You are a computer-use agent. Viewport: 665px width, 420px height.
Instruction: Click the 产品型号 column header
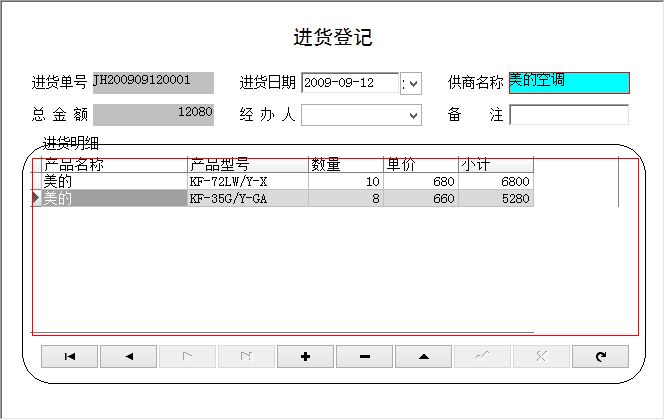click(248, 165)
